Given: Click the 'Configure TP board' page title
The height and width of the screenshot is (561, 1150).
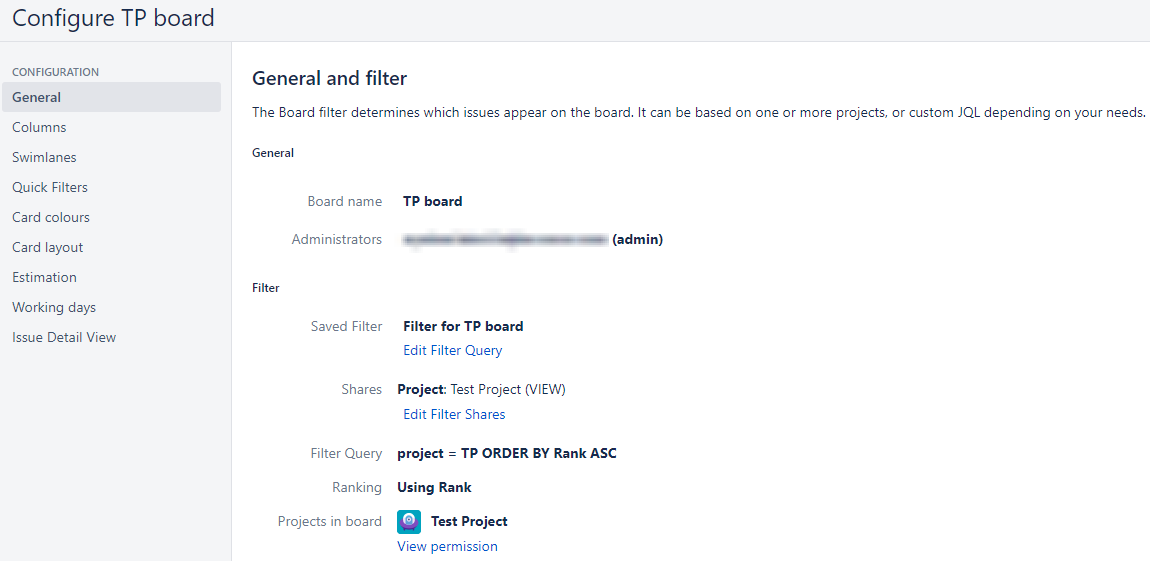Looking at the screenshot, I should click(113, 18).
